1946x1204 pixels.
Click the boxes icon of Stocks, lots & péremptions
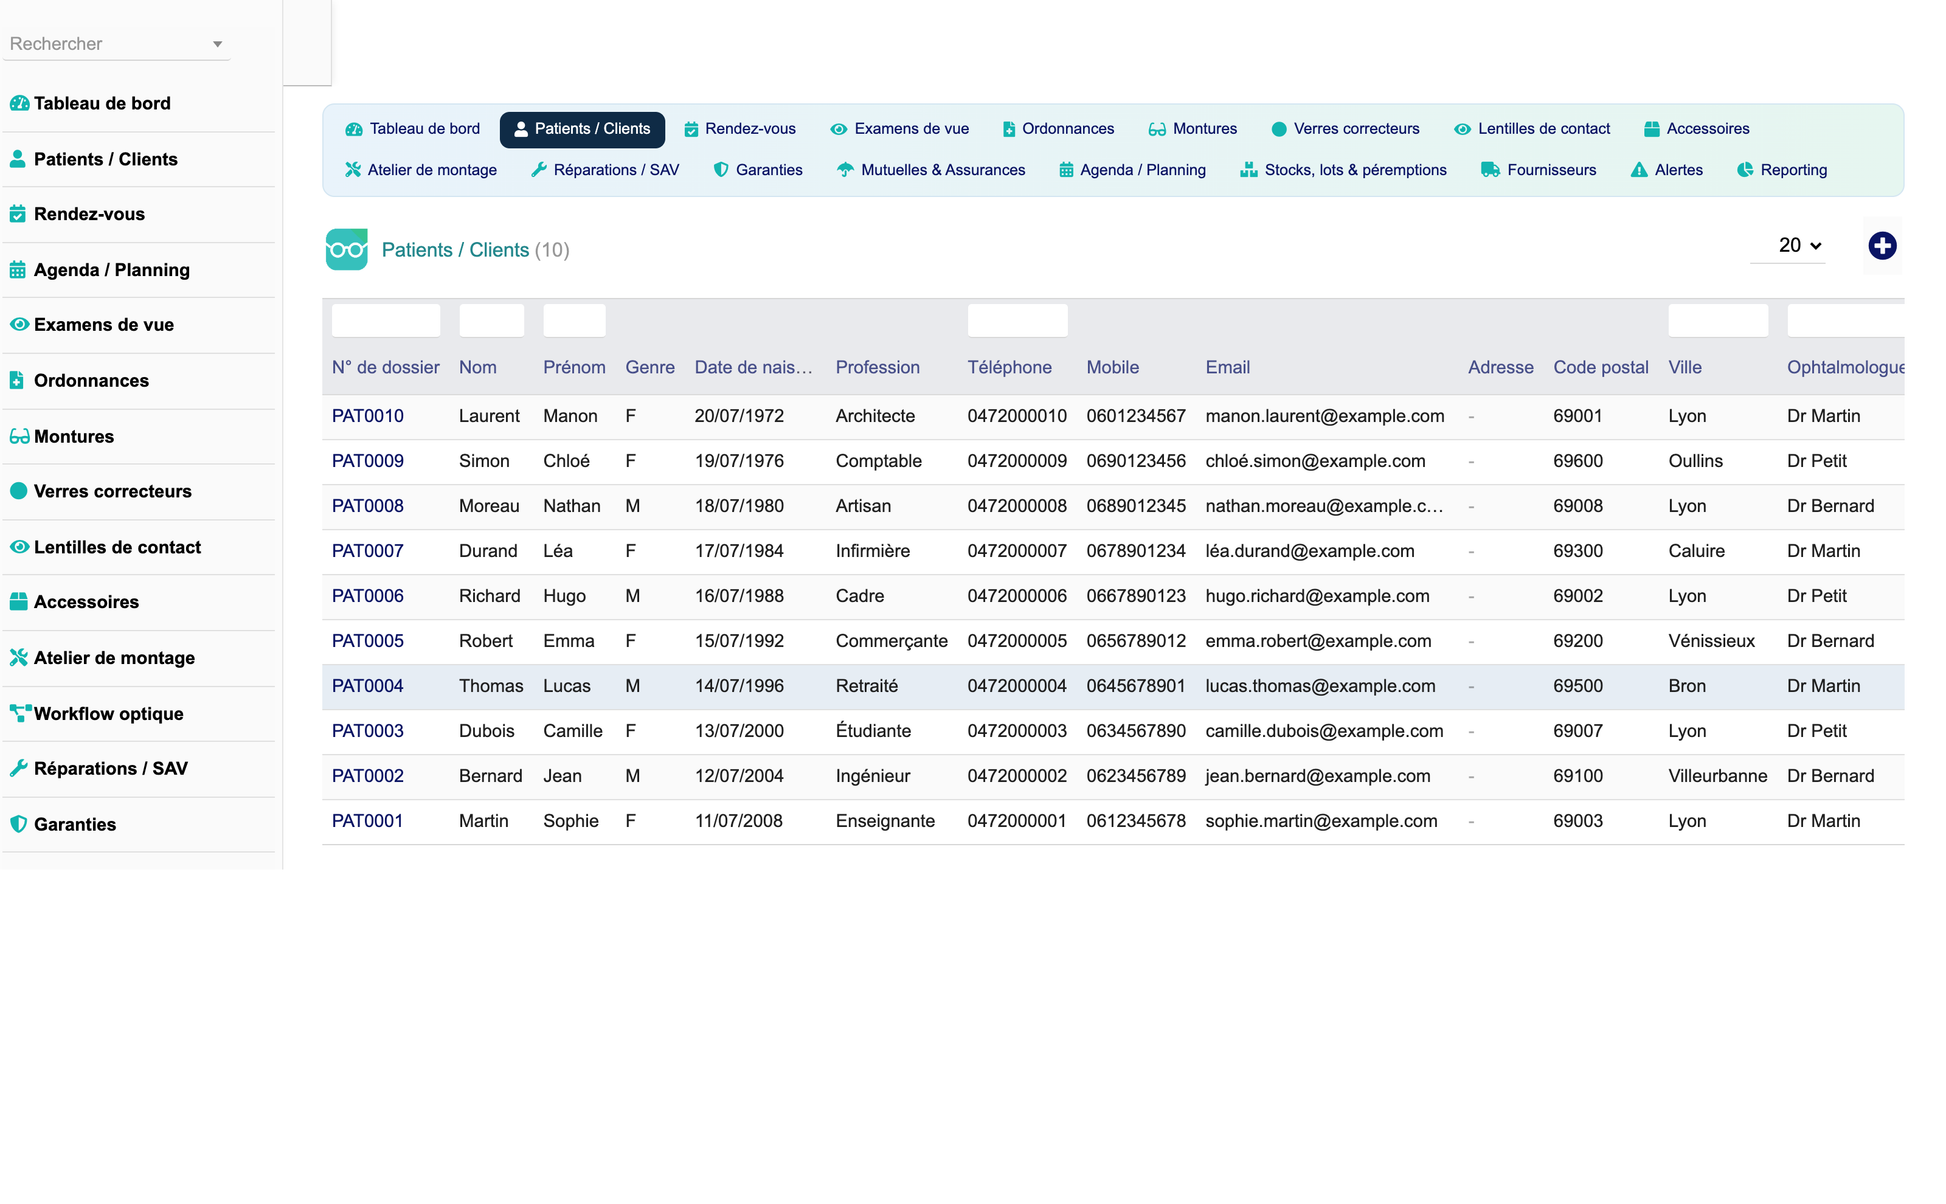1248,170
